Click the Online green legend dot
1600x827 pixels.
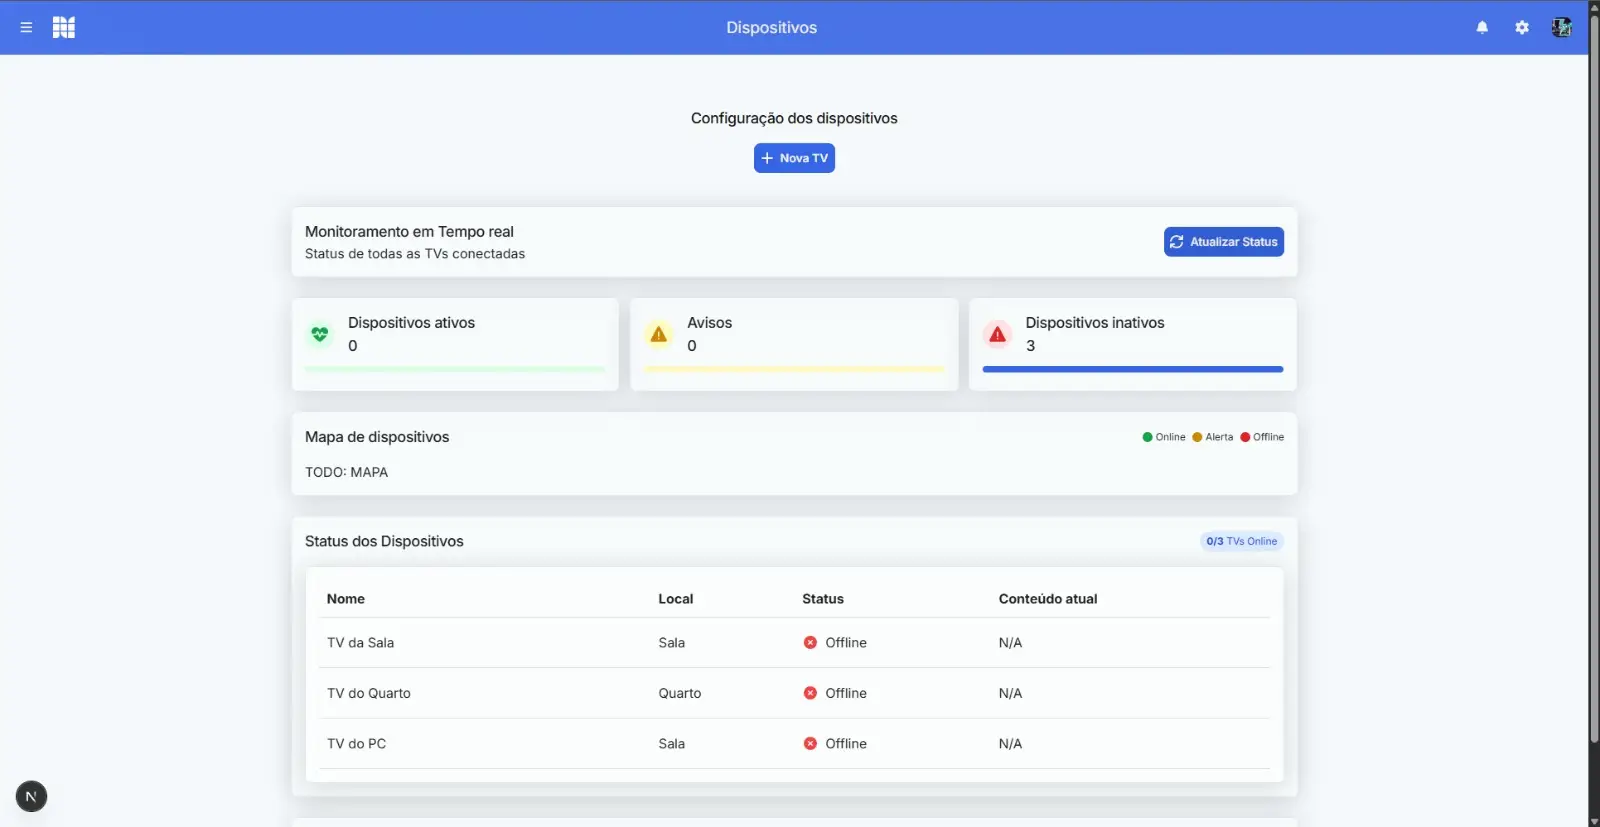coord(1147,437)
